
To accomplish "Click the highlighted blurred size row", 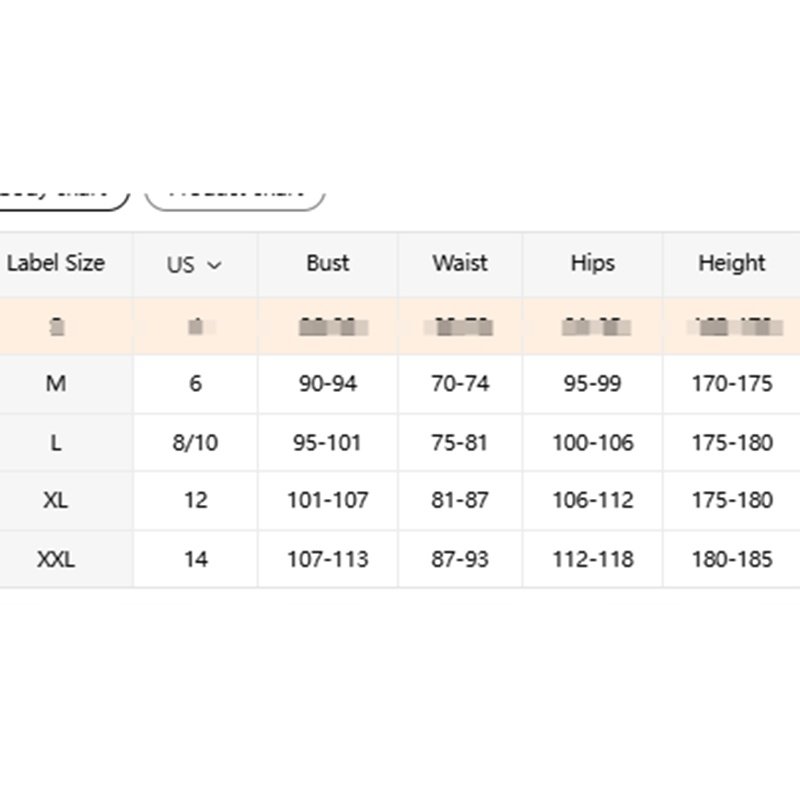I will pyautogui.click(x=400, y=326).
